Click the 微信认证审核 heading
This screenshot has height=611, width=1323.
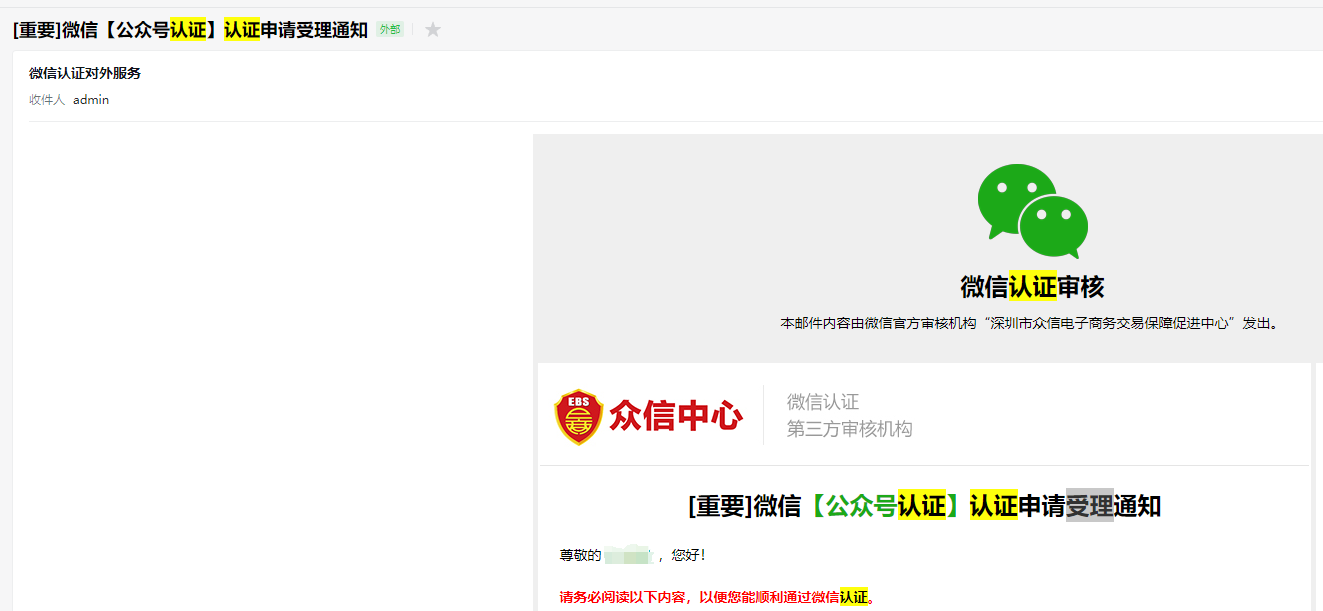click(1032, 287)
